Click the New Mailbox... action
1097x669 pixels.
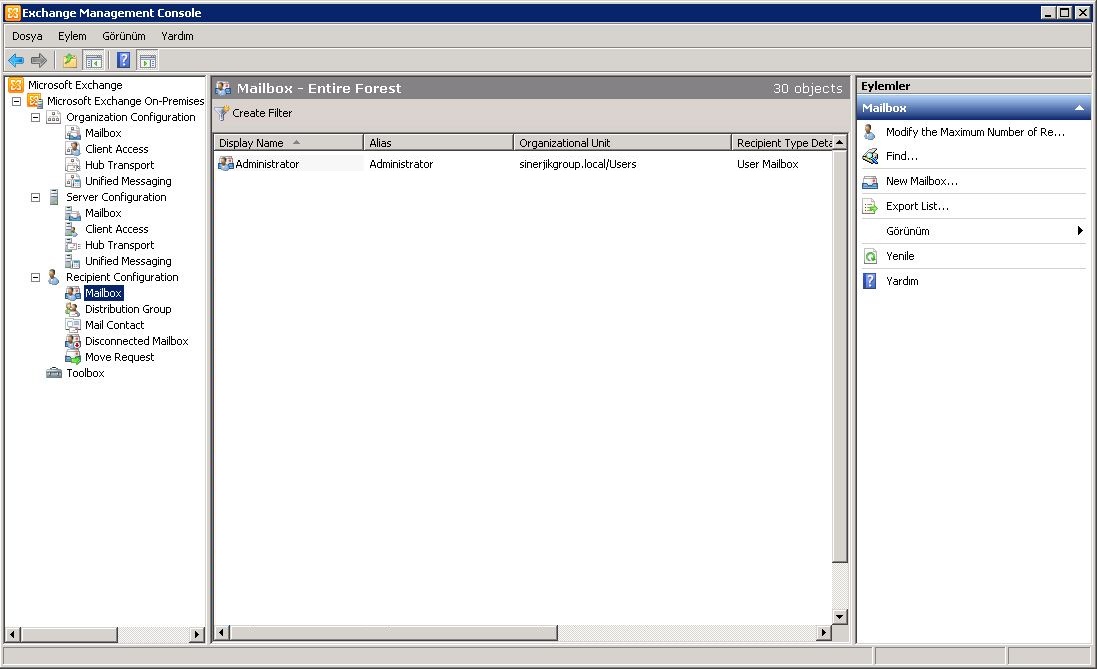(921, 181)
